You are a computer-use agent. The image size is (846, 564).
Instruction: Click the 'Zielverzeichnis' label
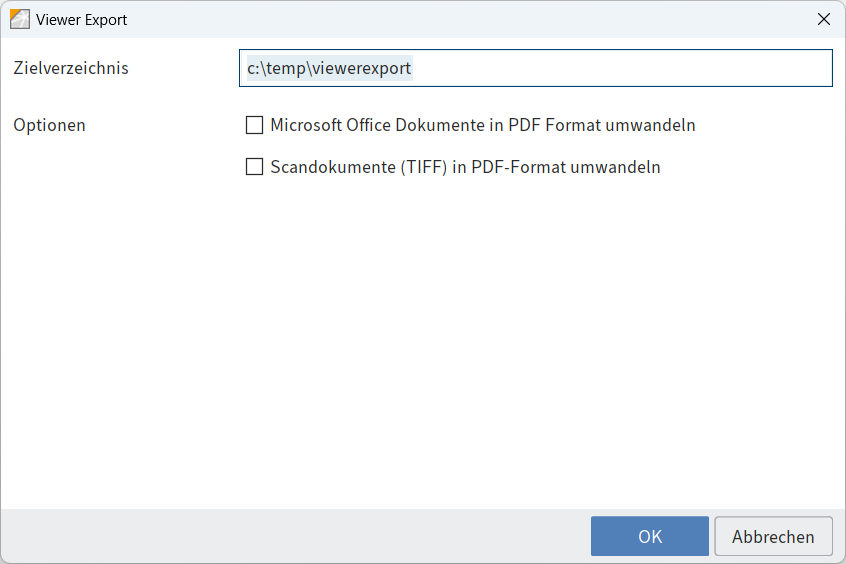click(71, 69)
